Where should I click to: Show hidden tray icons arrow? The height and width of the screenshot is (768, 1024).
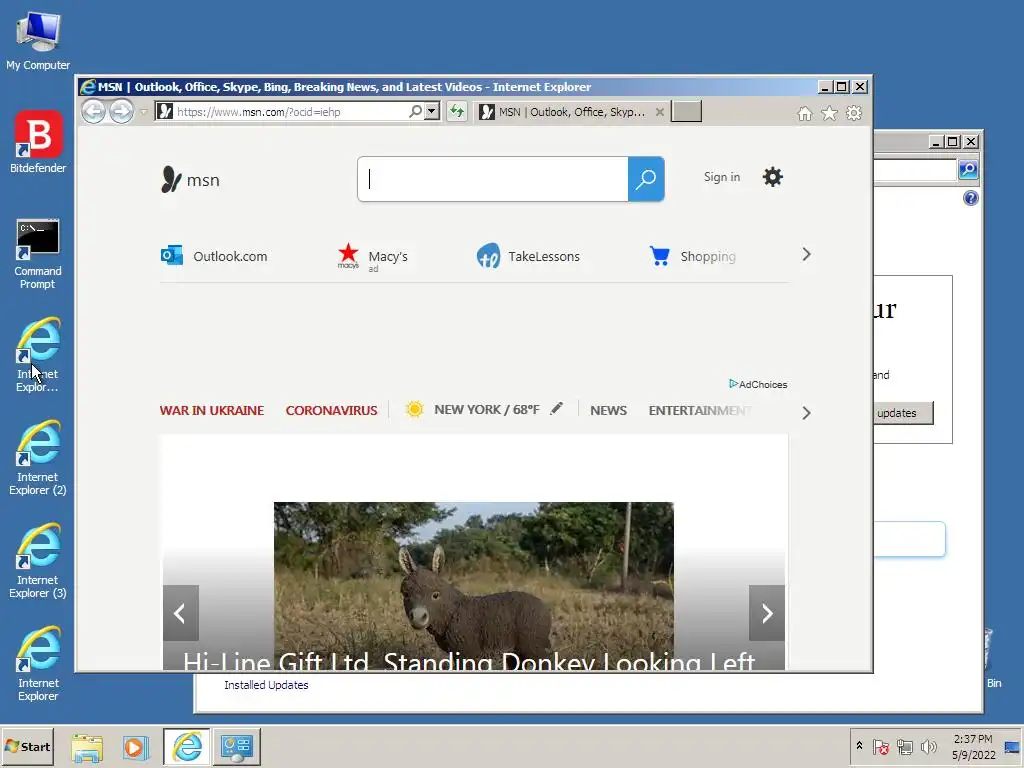coord(859,746)
